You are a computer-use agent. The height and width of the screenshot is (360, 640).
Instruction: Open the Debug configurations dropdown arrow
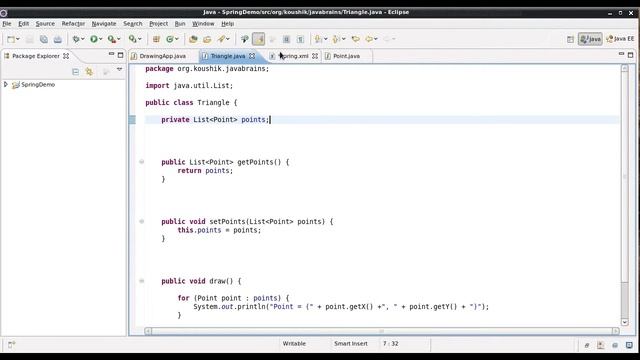click(82, 39)
